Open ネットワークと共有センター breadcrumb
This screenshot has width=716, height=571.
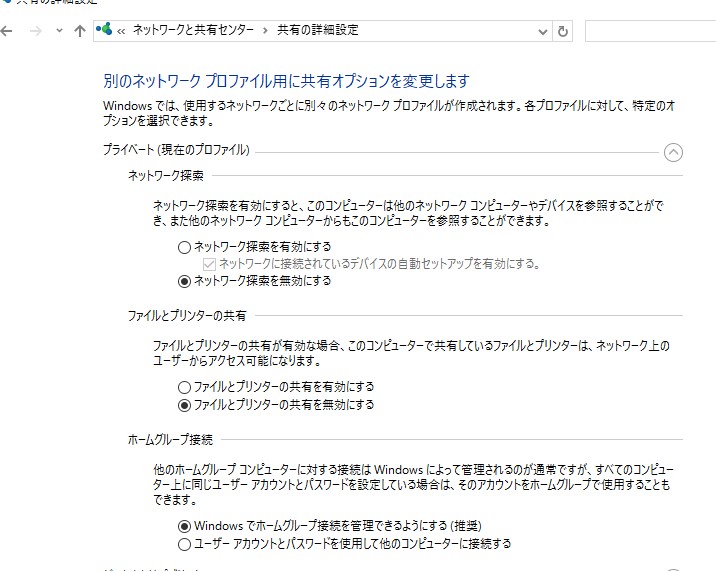(x=193, y=30)
